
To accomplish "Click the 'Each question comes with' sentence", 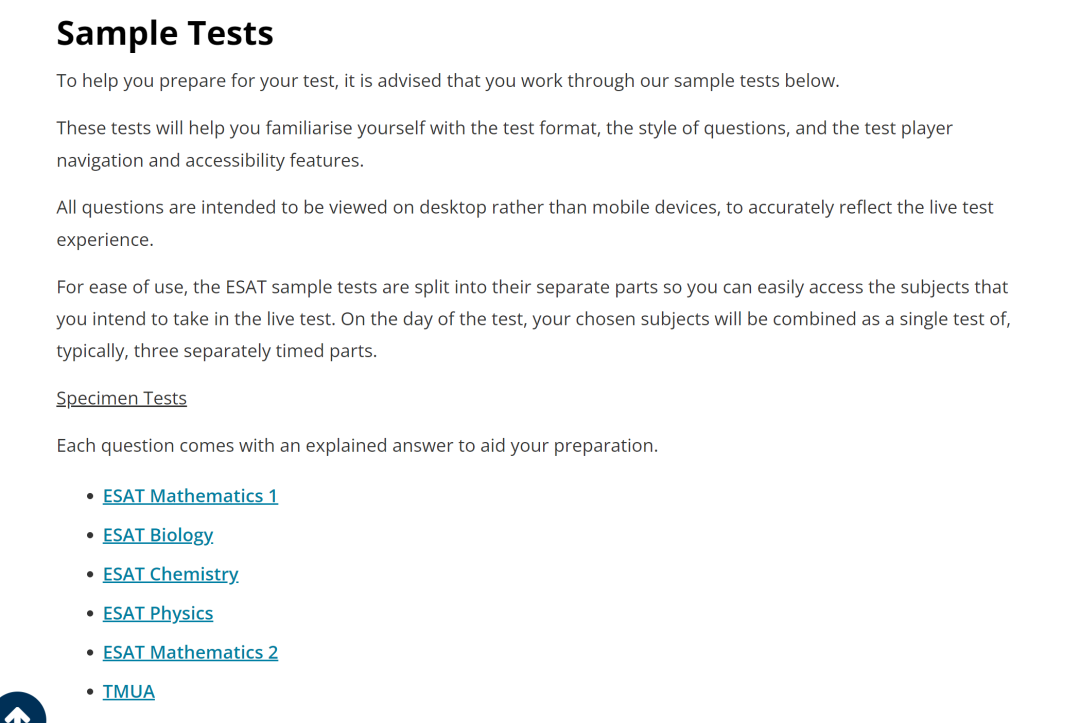I will 357,446.
